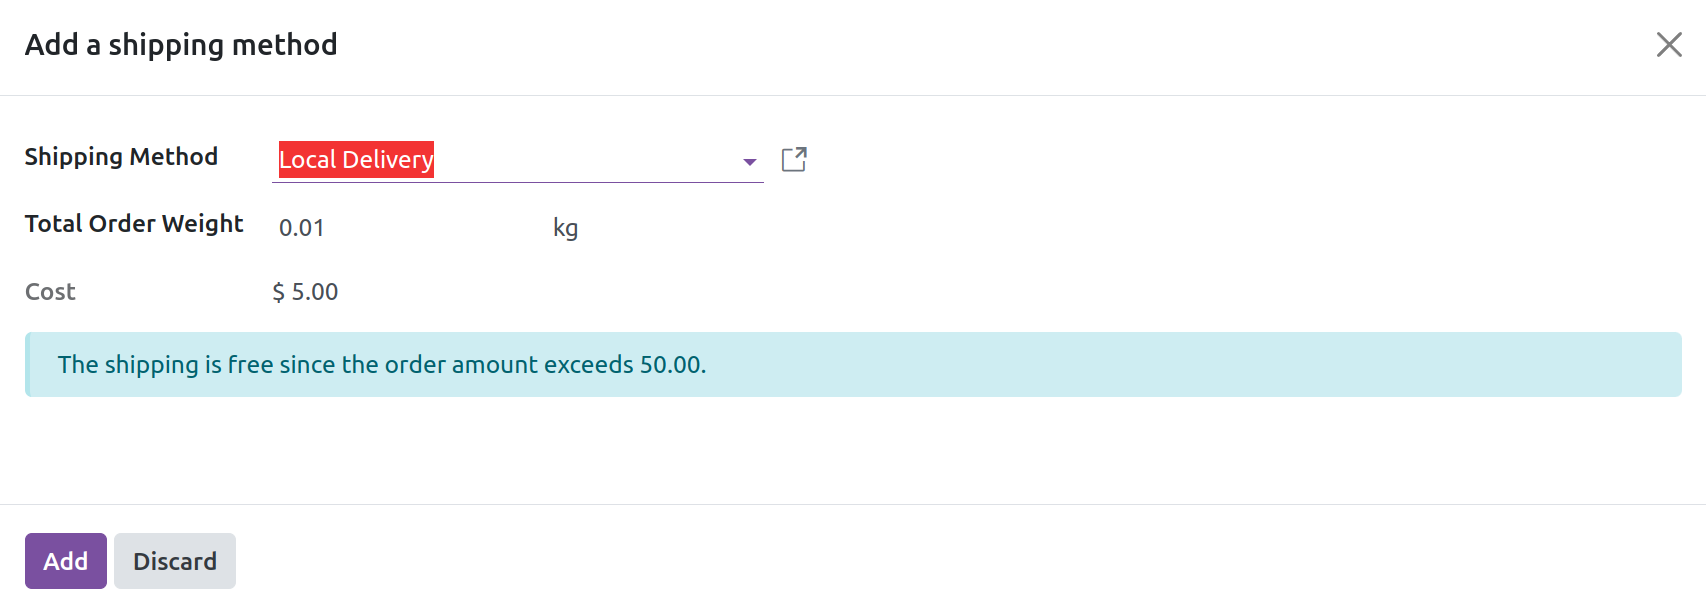Click the blank header area beside the title
1706x614 pixels.
(x=900, y=45)
